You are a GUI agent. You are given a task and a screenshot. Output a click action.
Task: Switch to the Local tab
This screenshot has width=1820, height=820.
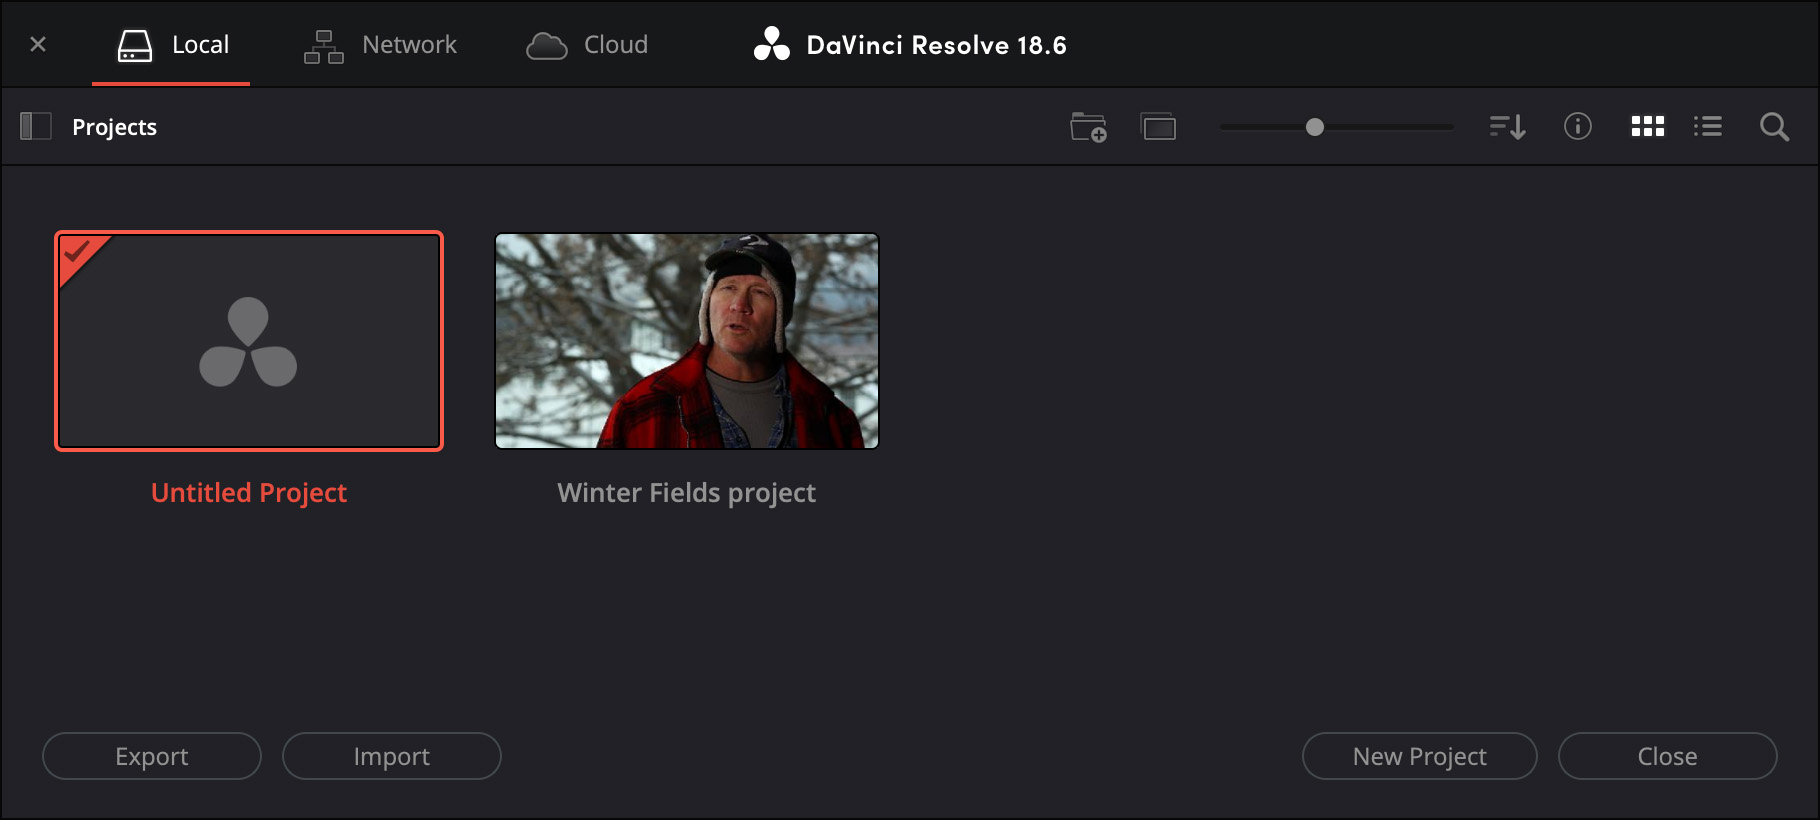pyautogui.click(x=171, y=45)
